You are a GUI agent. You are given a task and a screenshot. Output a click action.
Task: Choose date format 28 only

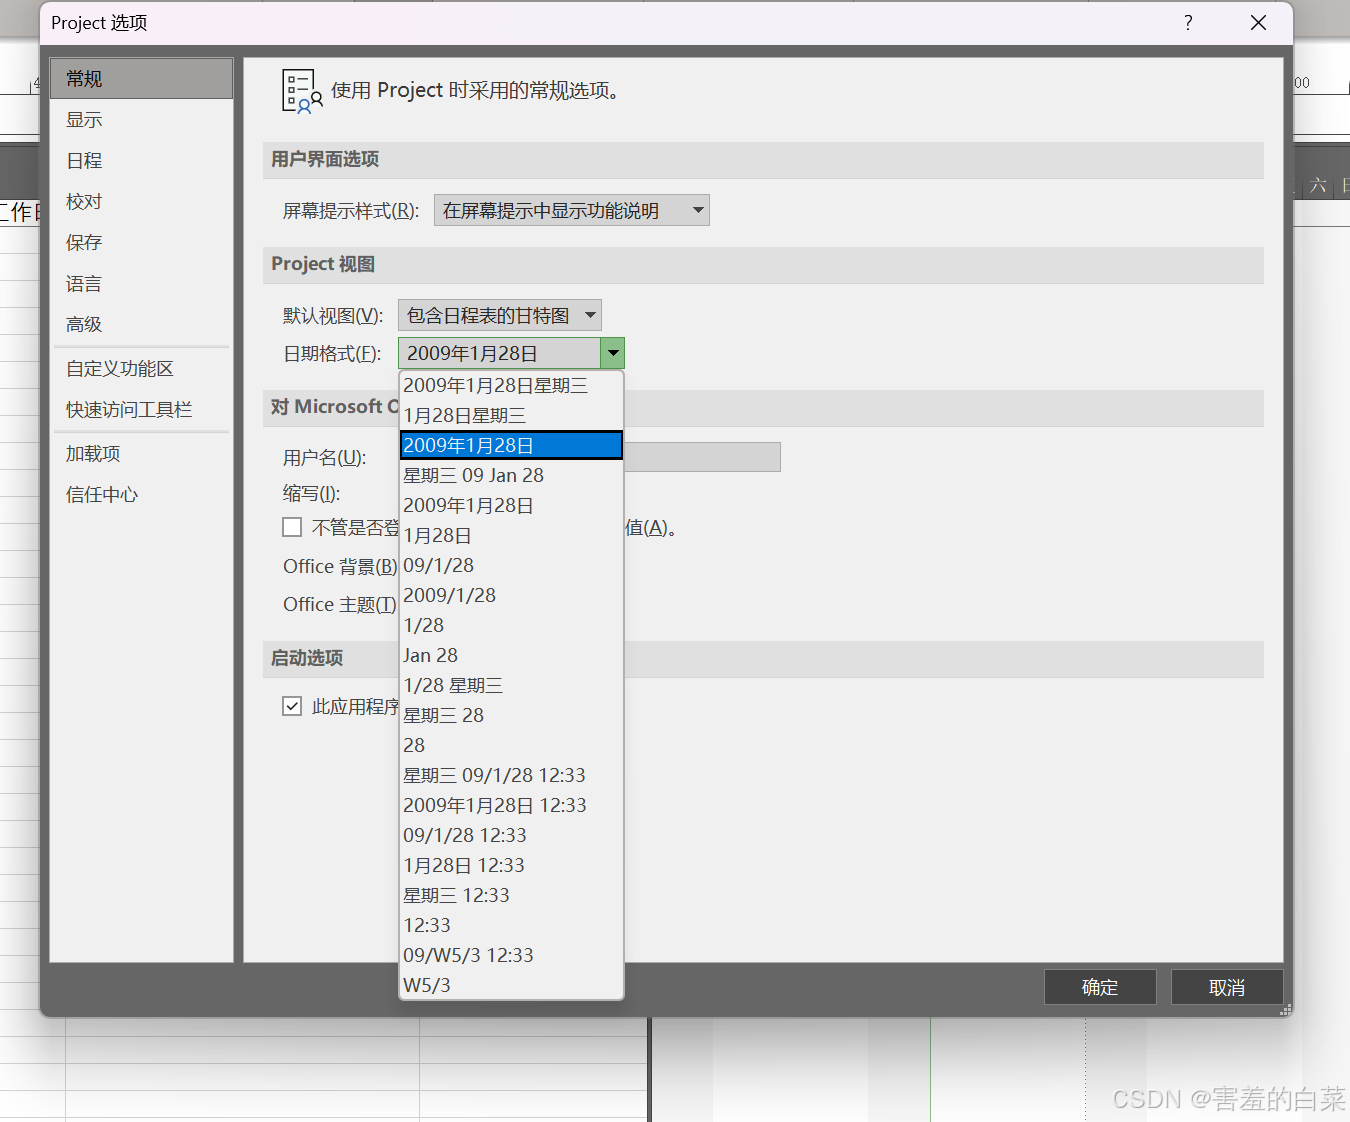(x=511, y=745)
